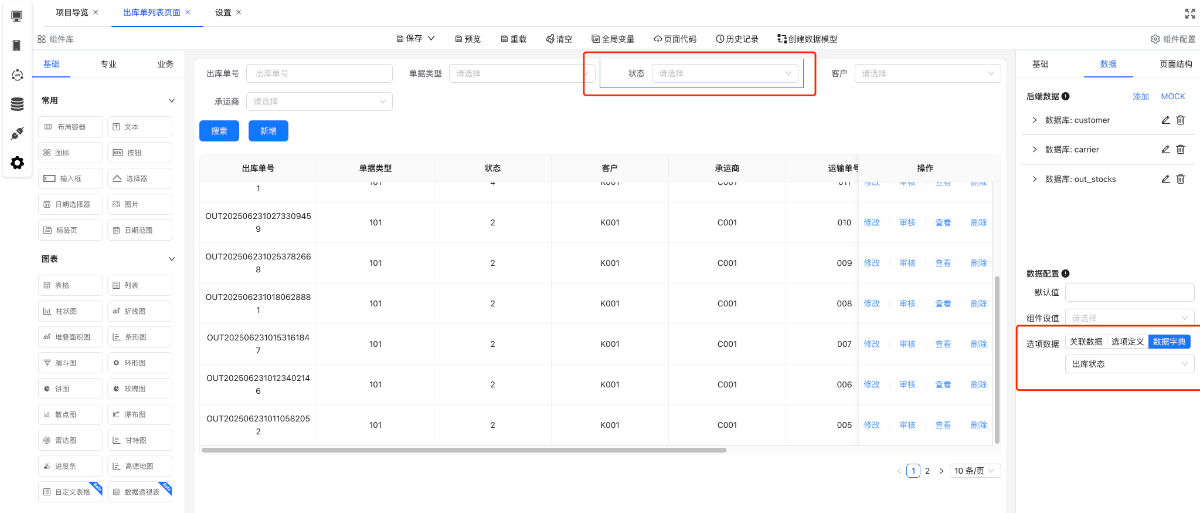The height and width of the screenshot is (513, 1200).
Task: Delete the 数据库: customer entry with trash icon
Action: 1180,120
